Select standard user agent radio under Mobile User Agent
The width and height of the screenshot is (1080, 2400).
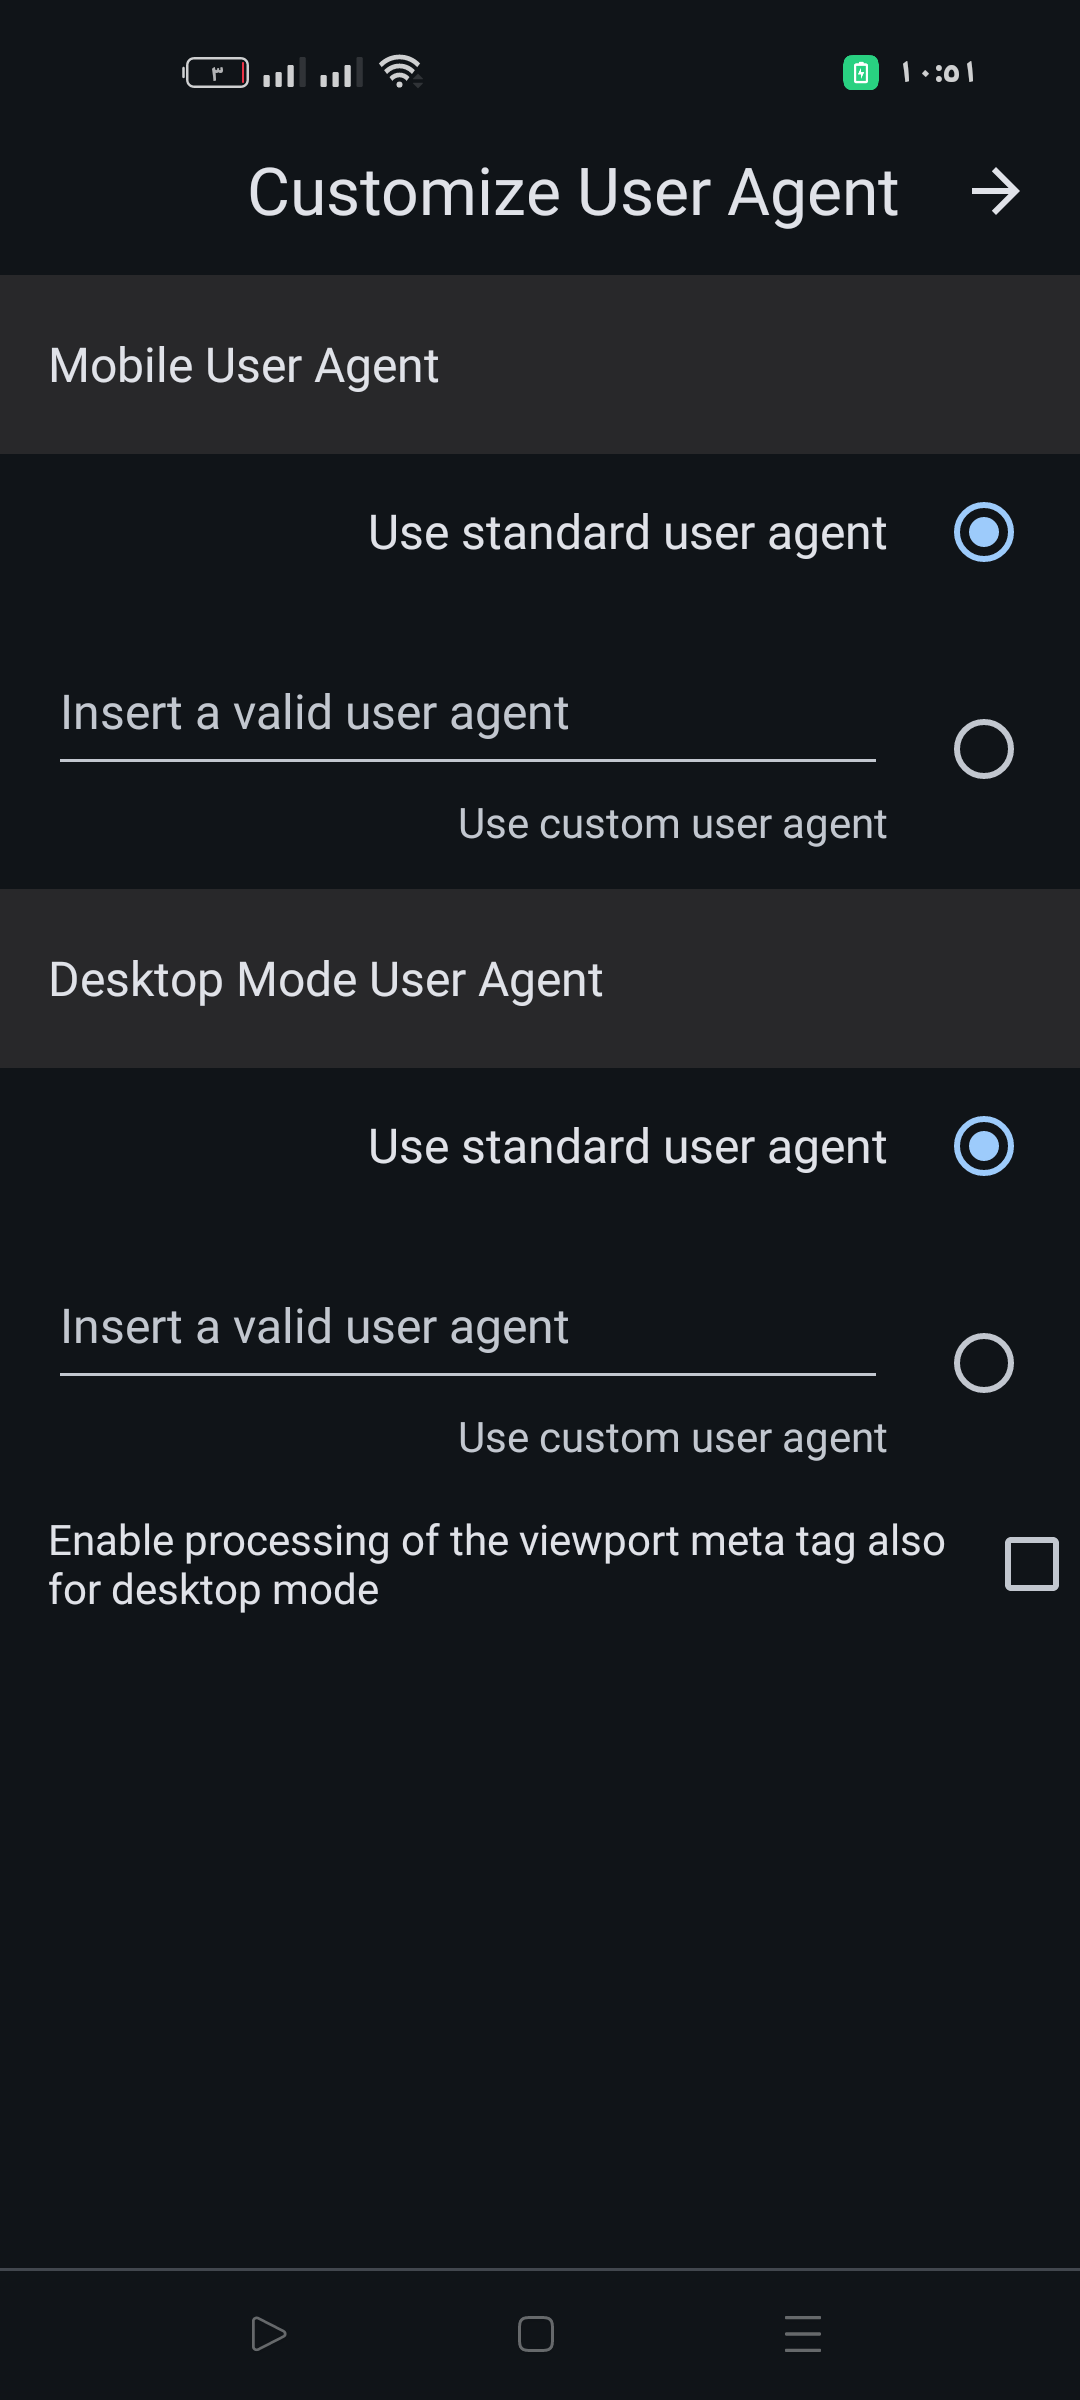click(x=984, y=532)
